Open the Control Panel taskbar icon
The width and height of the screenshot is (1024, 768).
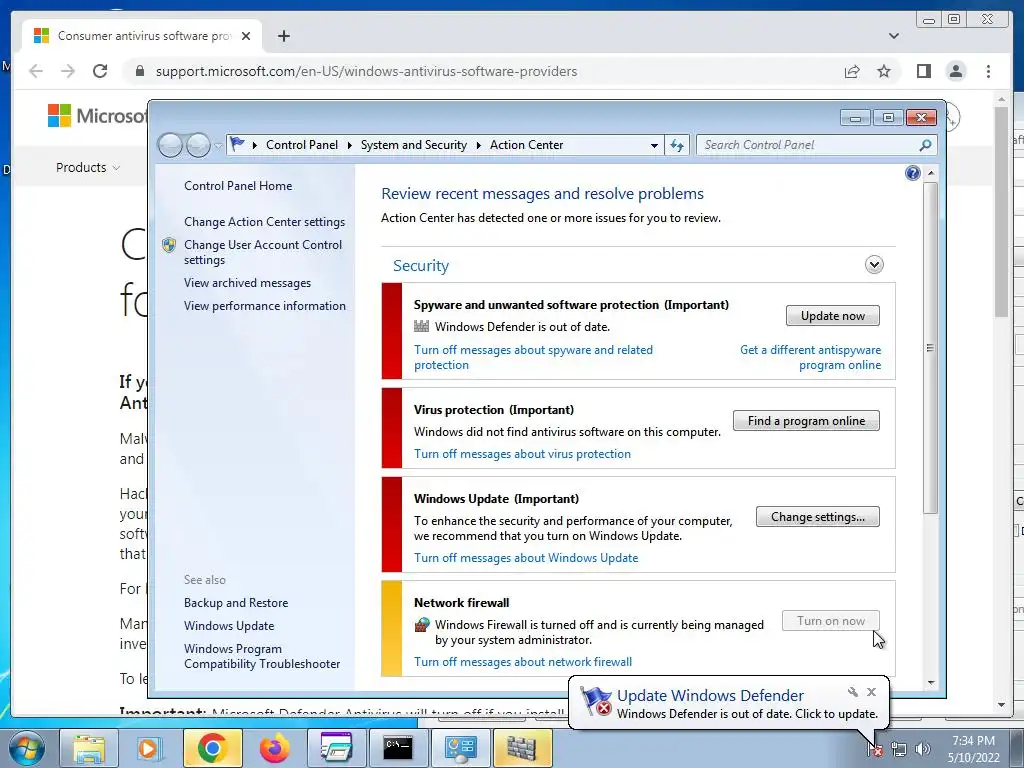[x=460, y=748]
